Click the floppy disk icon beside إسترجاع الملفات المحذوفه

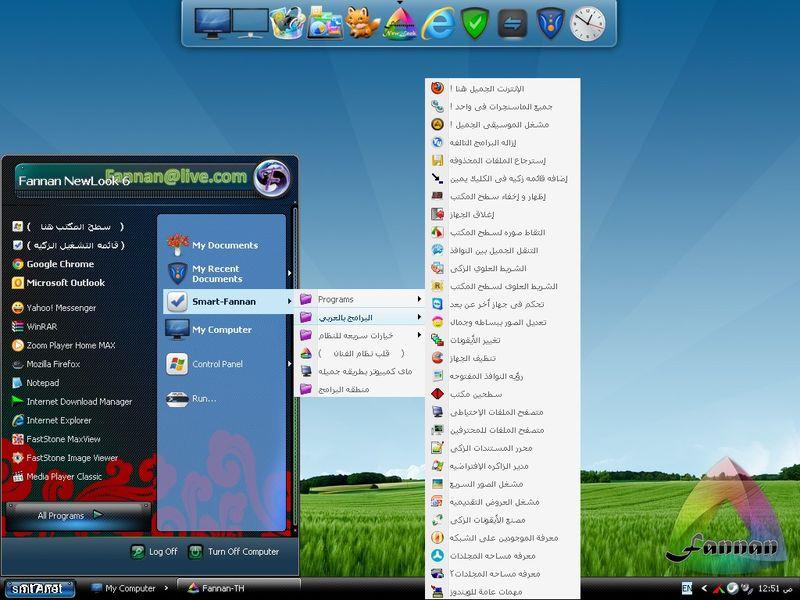[437, 160]
